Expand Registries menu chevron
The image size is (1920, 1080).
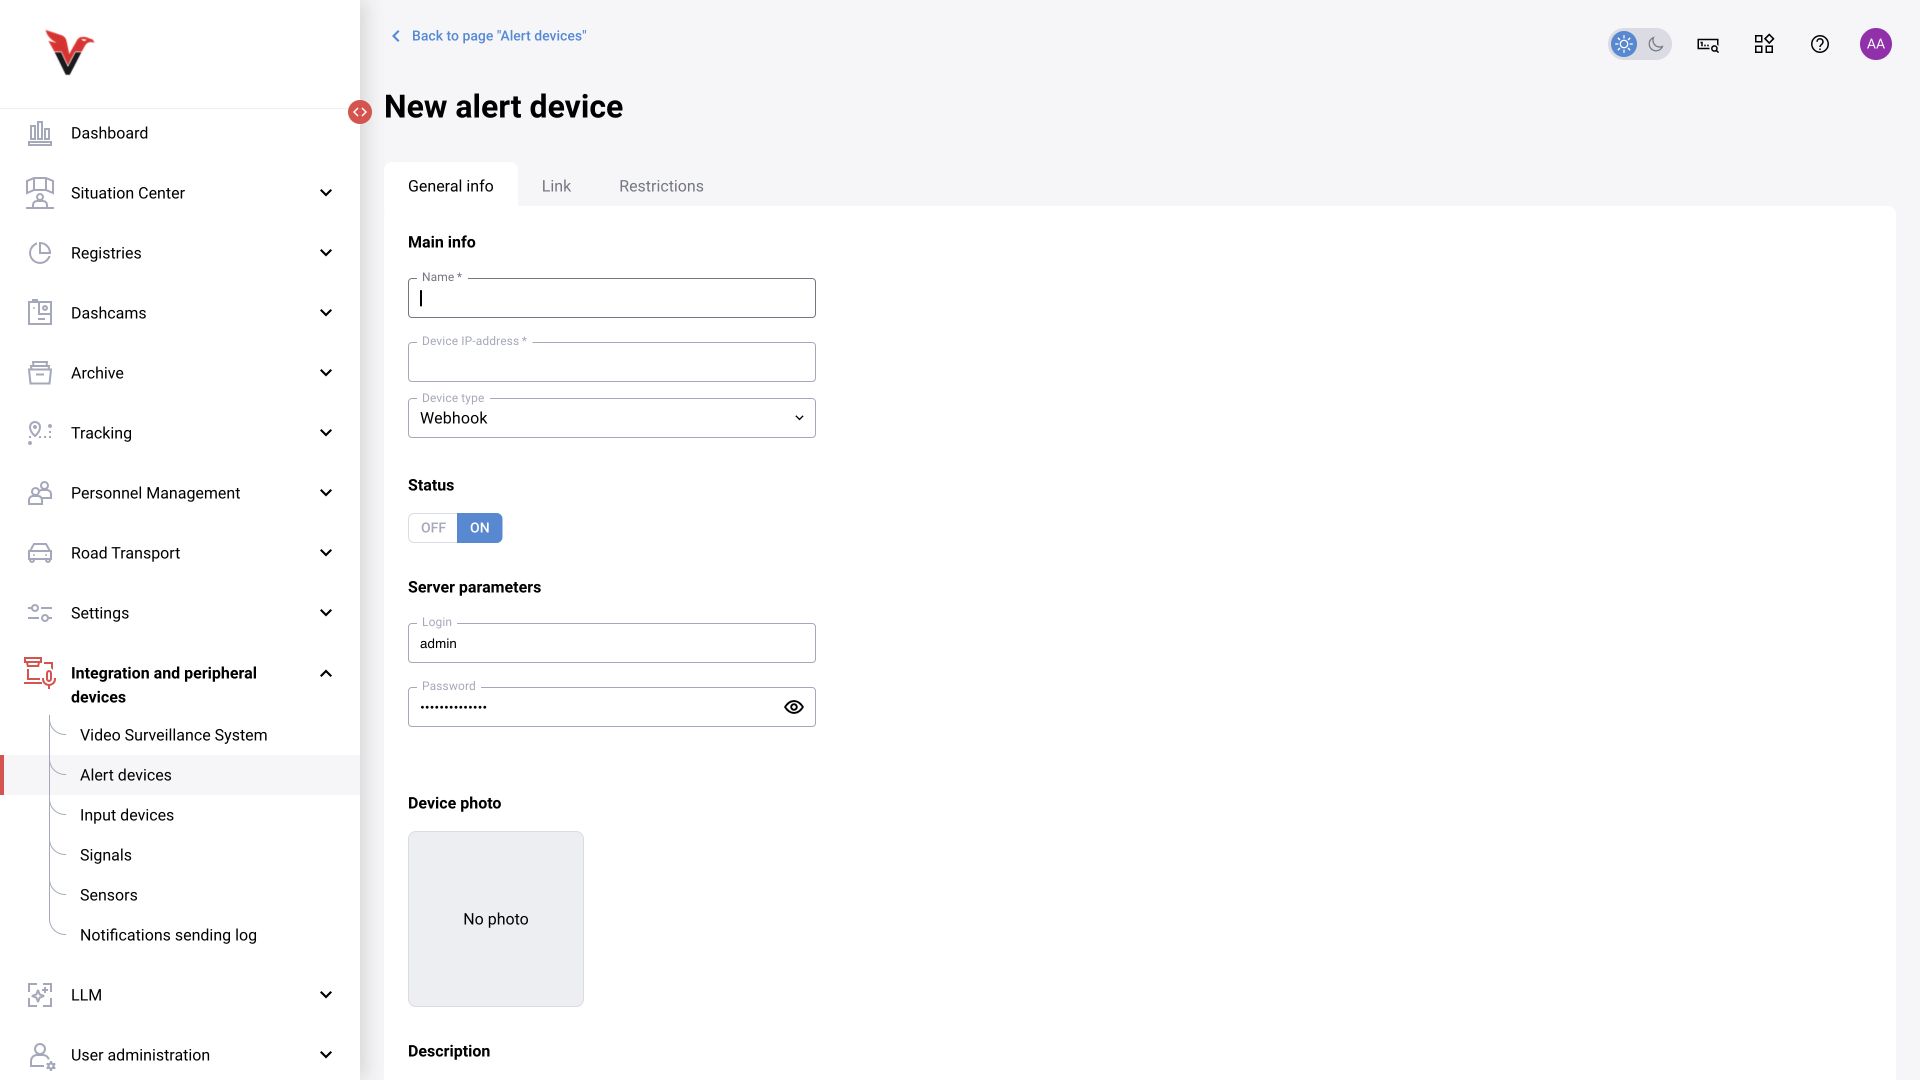(x=326, y=253)
